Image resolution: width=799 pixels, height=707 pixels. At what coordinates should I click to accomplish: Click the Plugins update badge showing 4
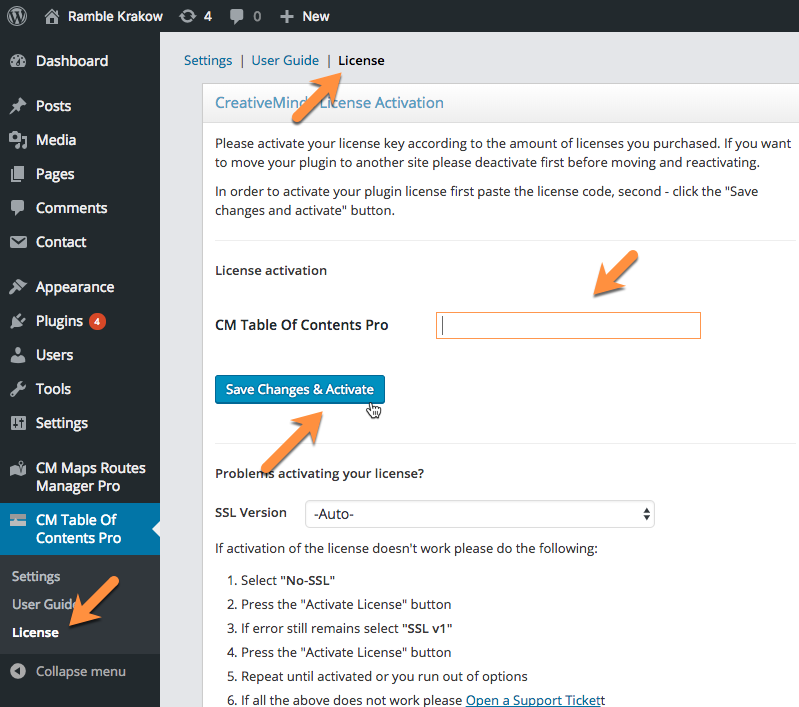(x=97, y=322)
